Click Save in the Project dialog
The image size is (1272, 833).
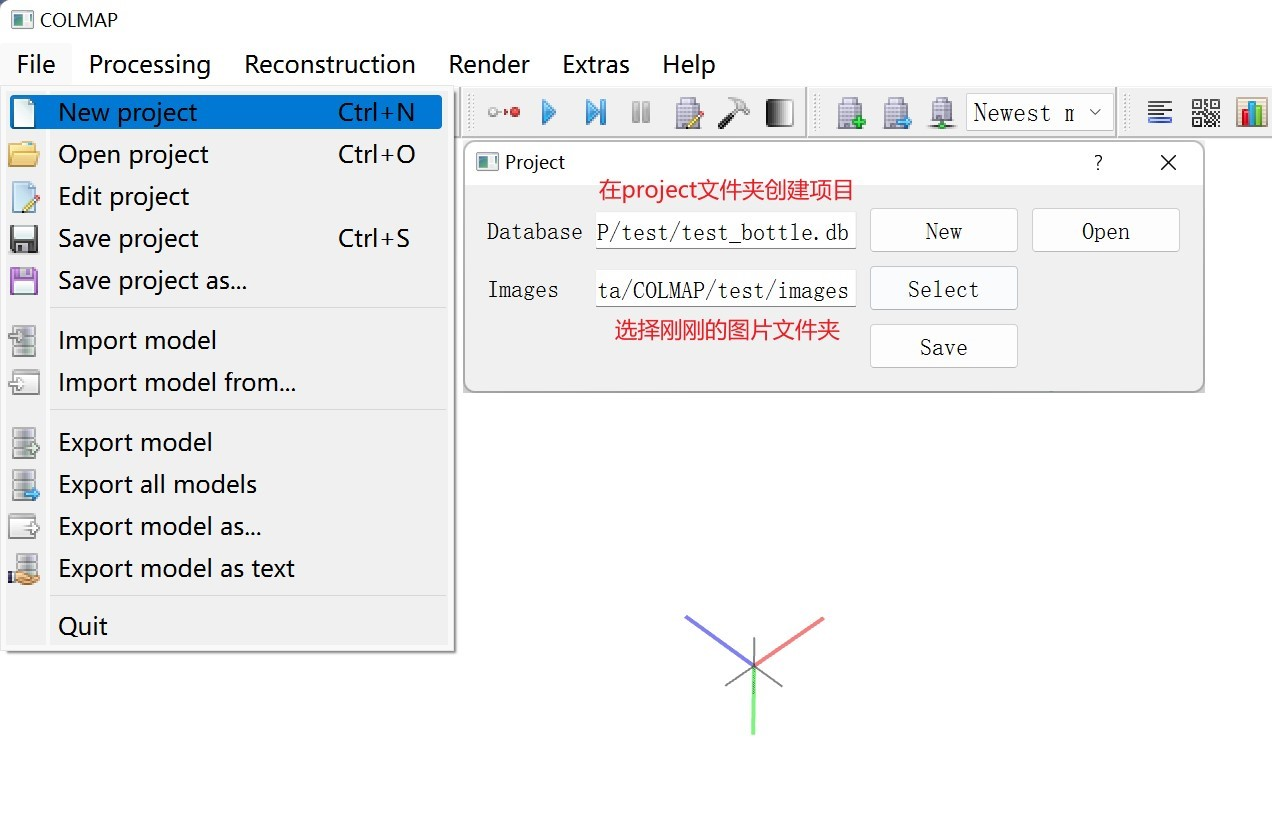943,347
